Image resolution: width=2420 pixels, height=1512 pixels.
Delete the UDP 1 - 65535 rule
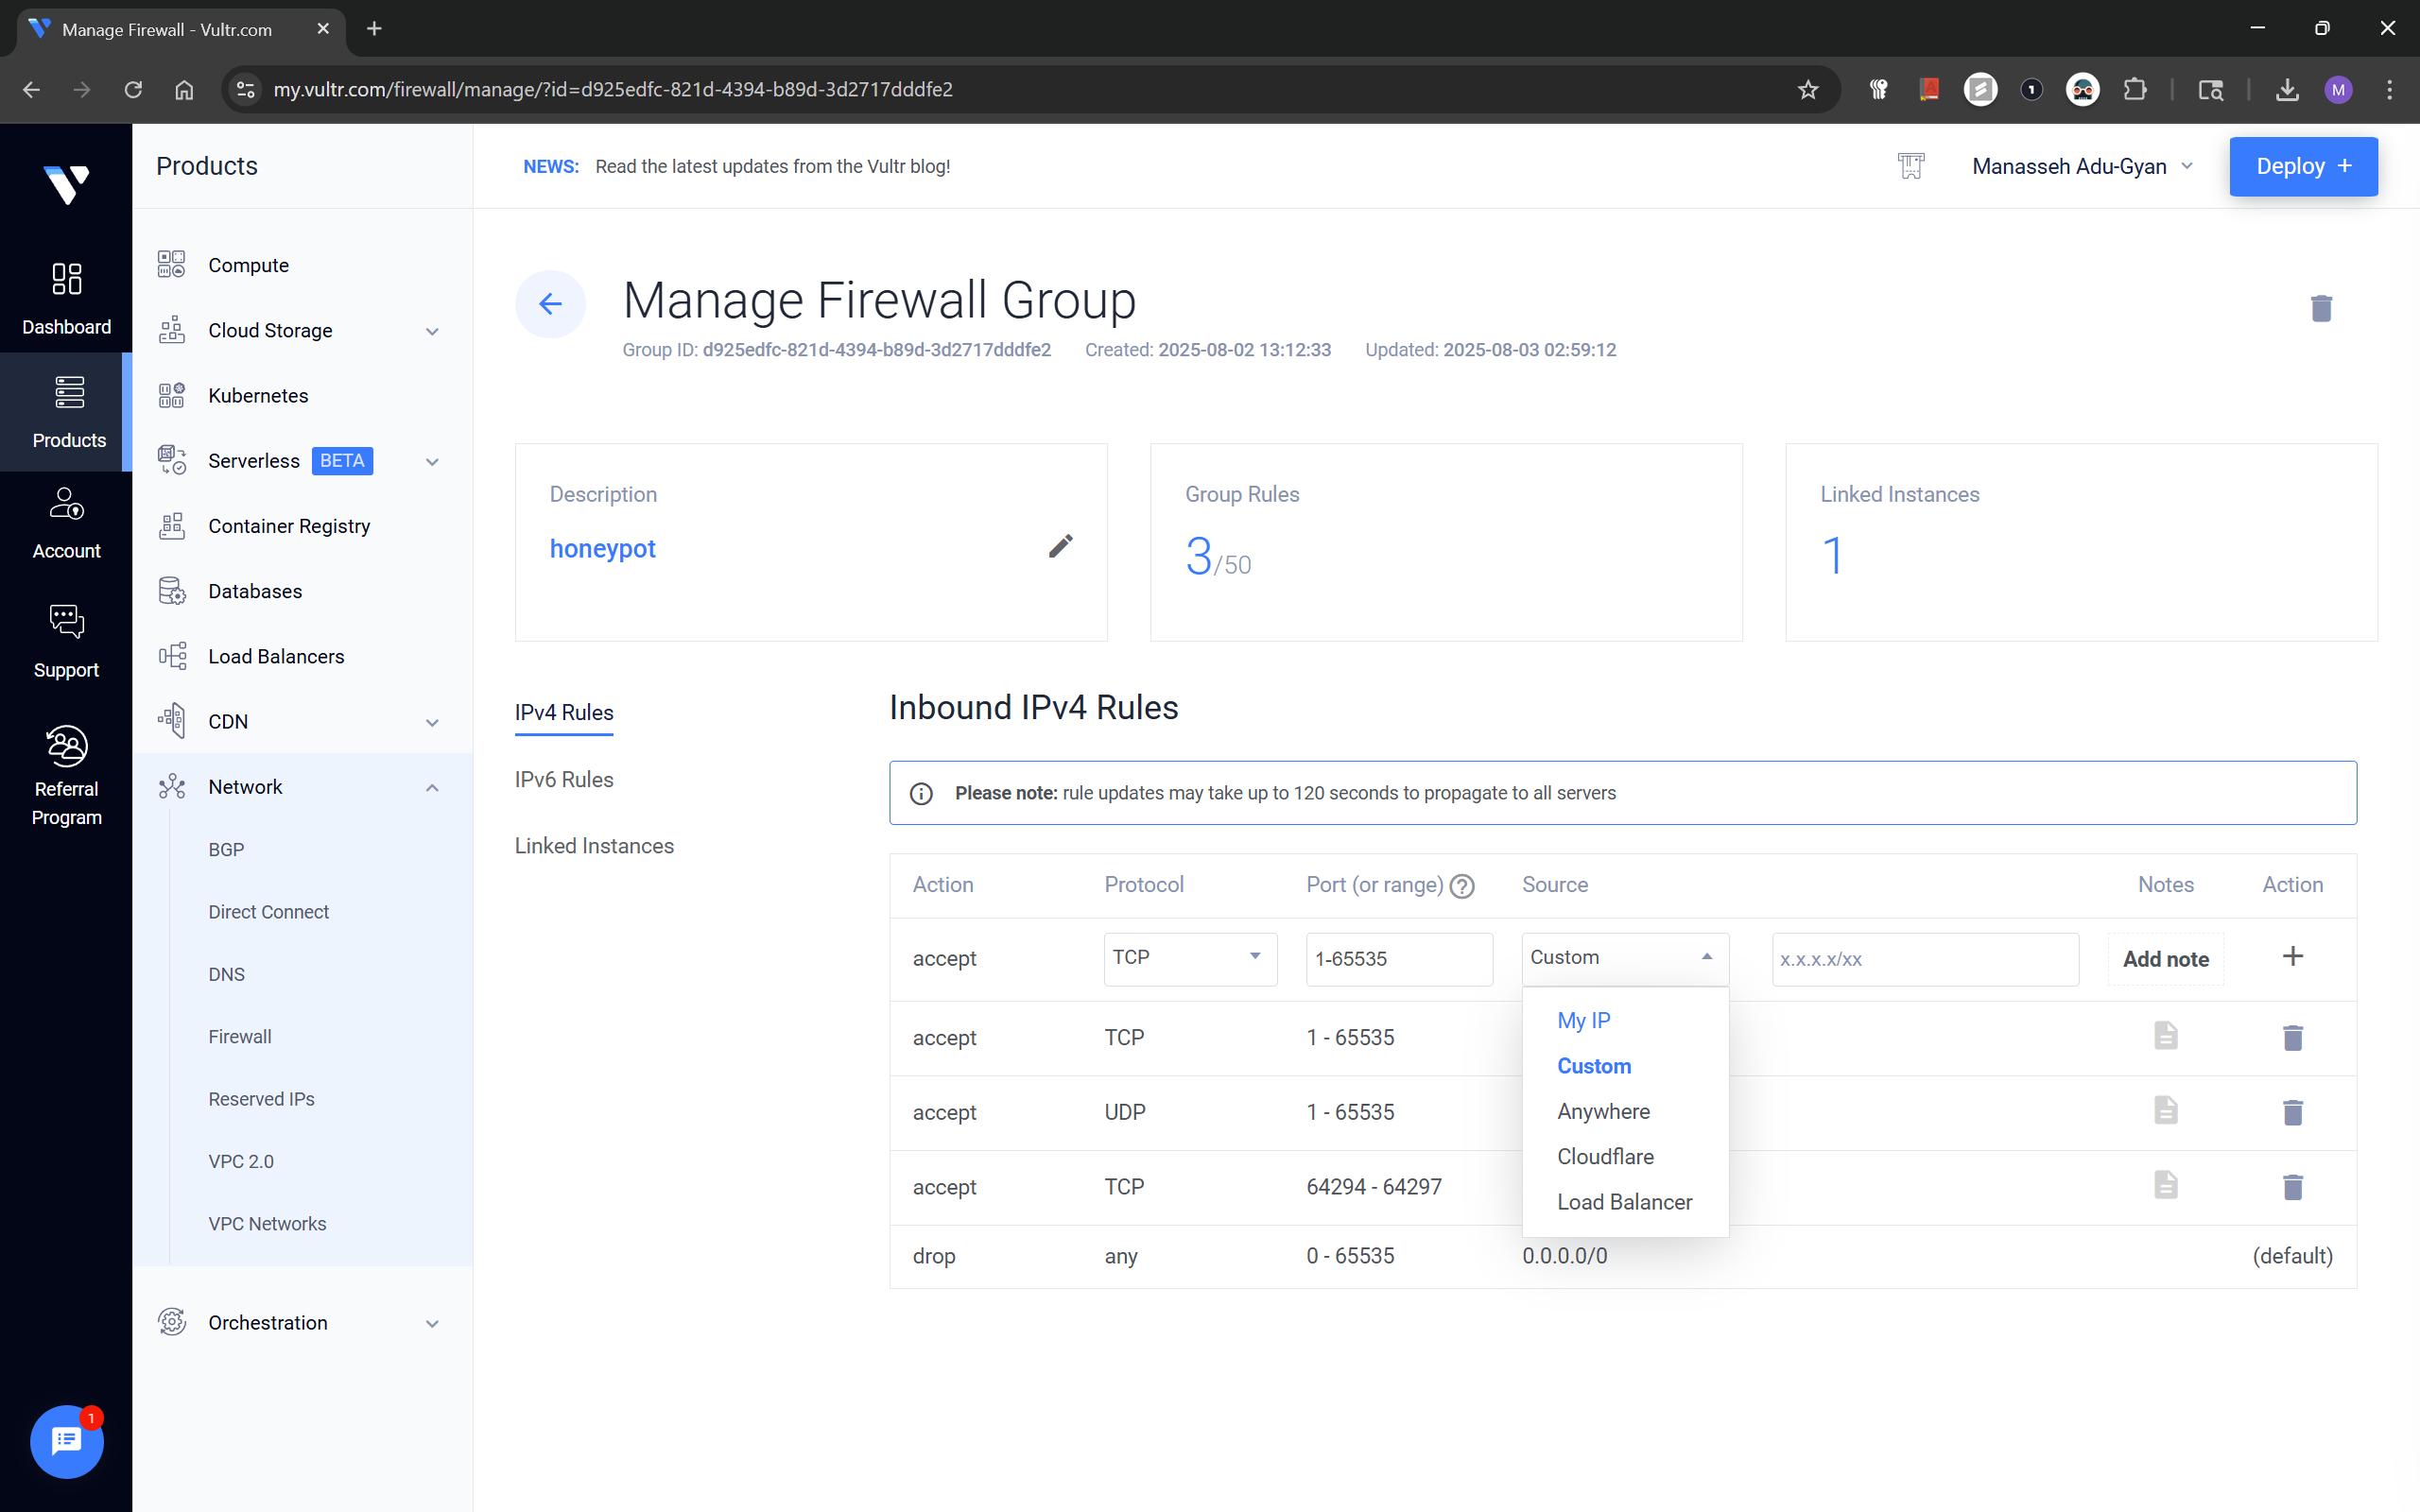point(2292,1112)
